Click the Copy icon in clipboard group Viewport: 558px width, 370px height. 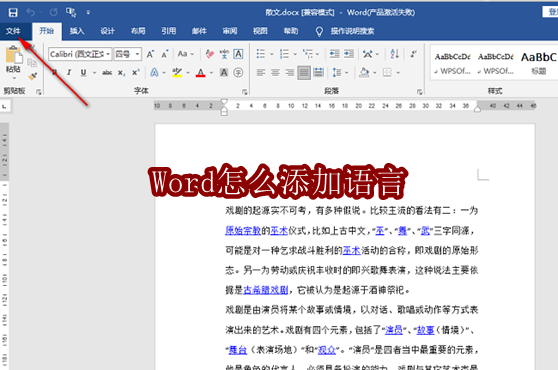32,63
